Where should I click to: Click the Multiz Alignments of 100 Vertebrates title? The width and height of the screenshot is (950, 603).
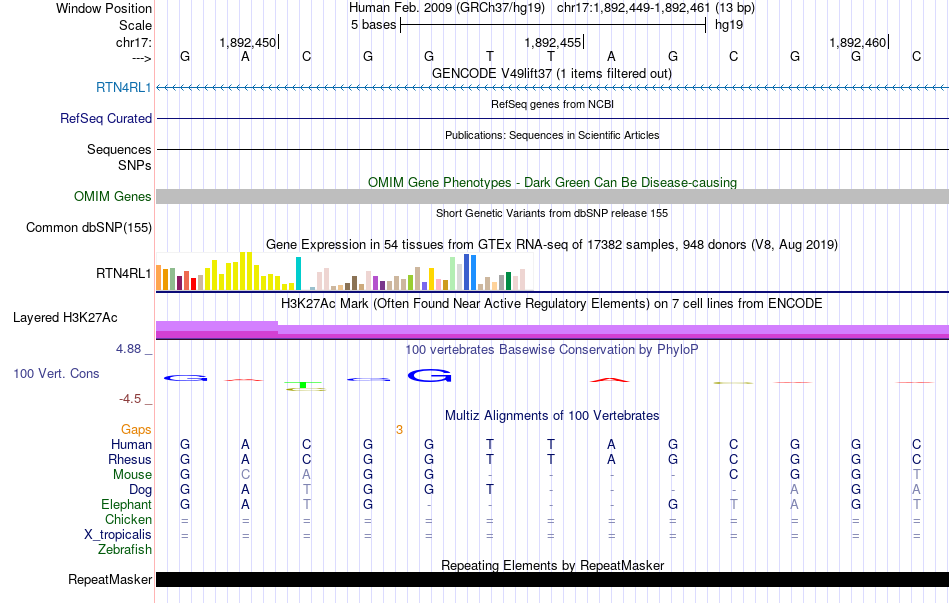click(552, 415)
